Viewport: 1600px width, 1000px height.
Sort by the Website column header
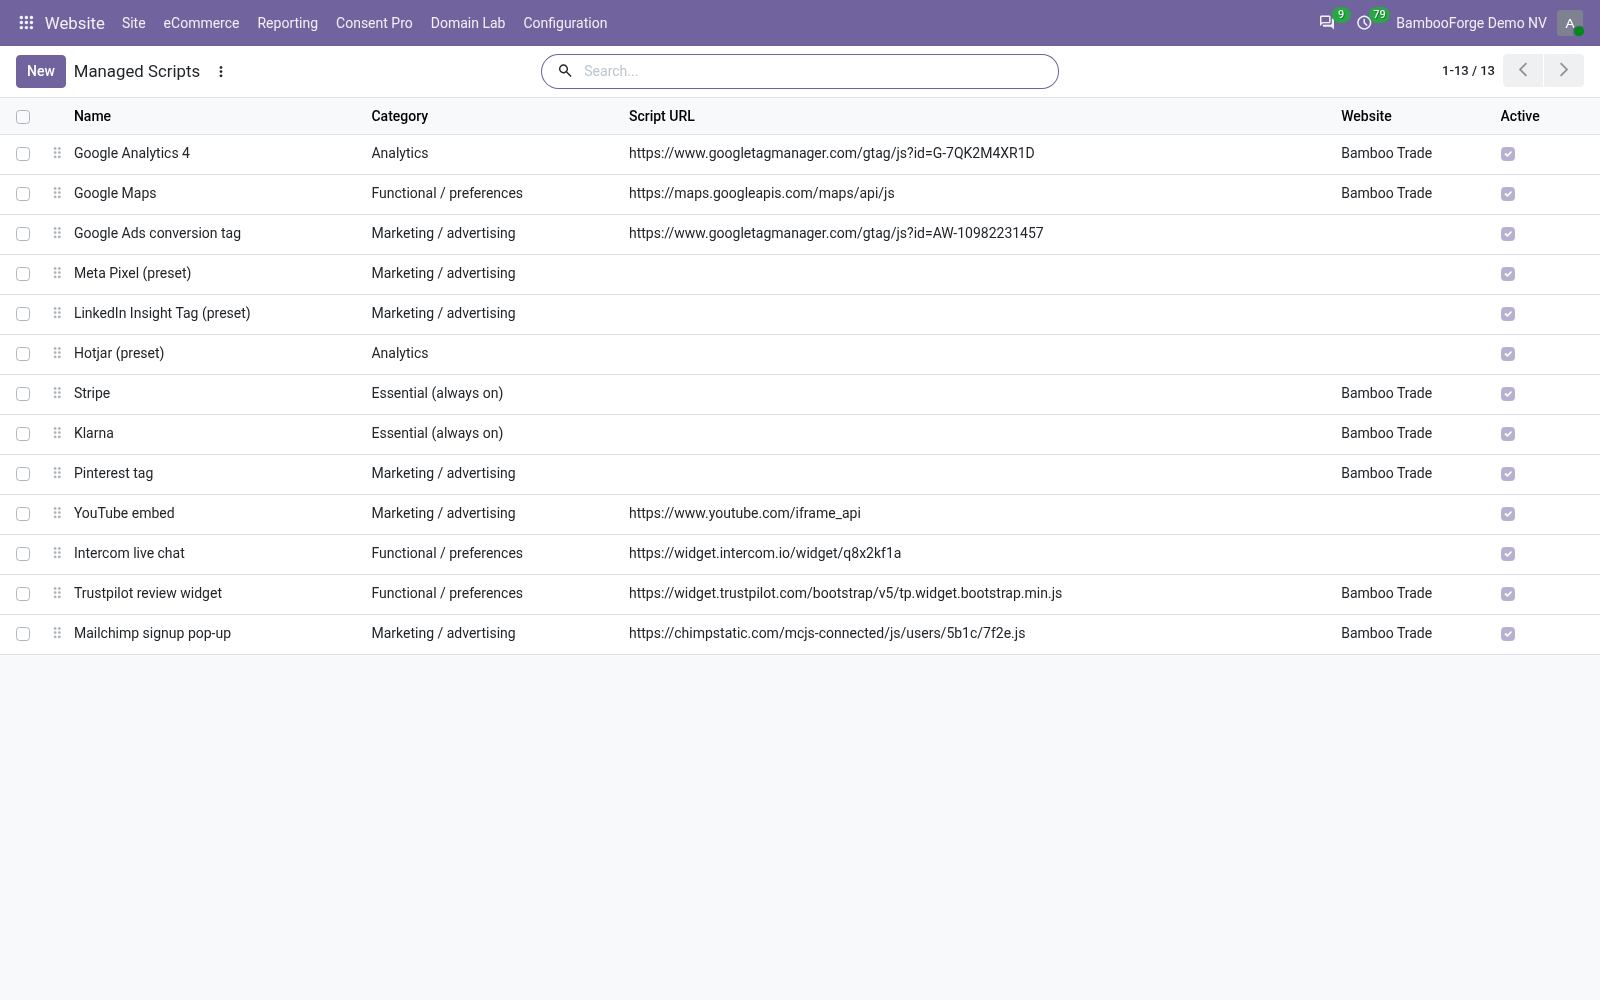tap(1366, 116)
